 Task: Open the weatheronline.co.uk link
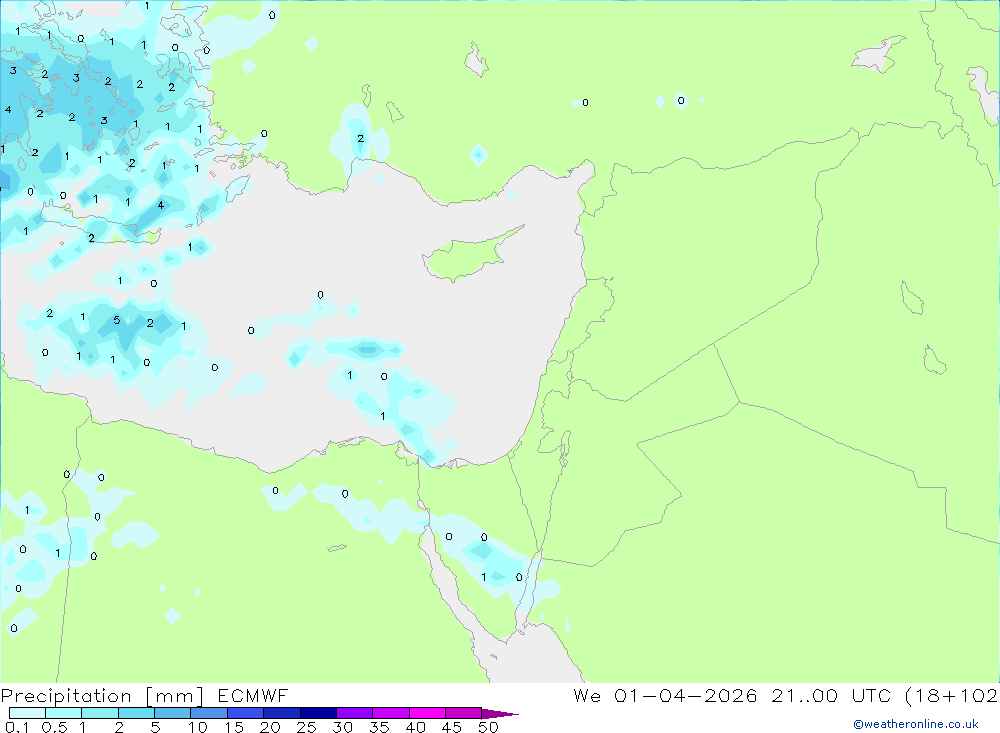point(916,724)
